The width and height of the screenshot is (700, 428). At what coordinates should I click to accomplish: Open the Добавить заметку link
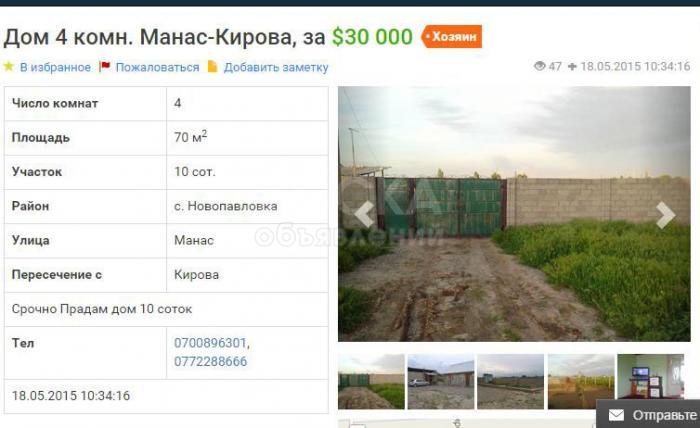[x=276, y=67]
